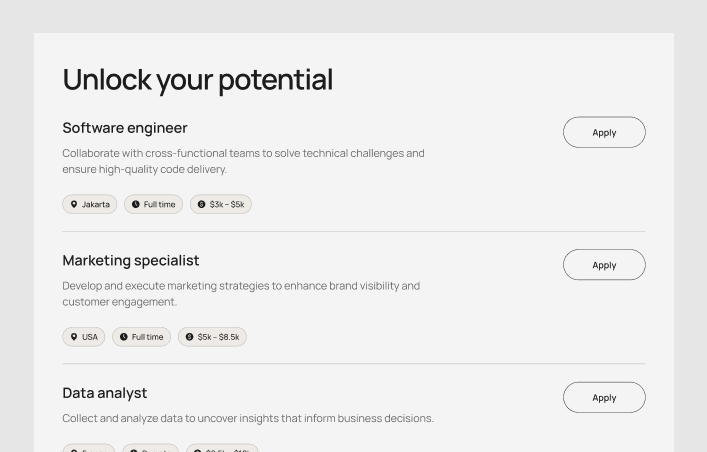Apply for the Marketing specialist position

(604, 265)
